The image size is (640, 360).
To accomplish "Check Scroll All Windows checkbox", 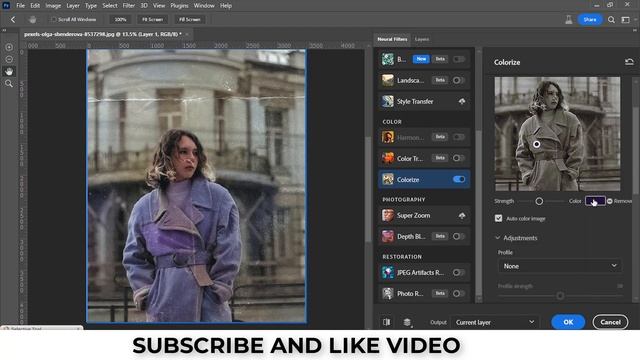I will tap(53, 20).
